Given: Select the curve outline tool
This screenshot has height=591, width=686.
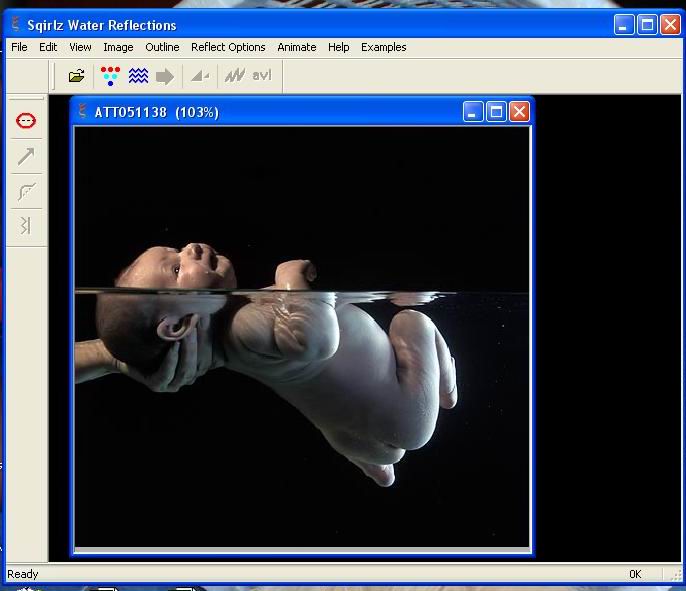Looking at the screenshot, I should tap(26, 192).
